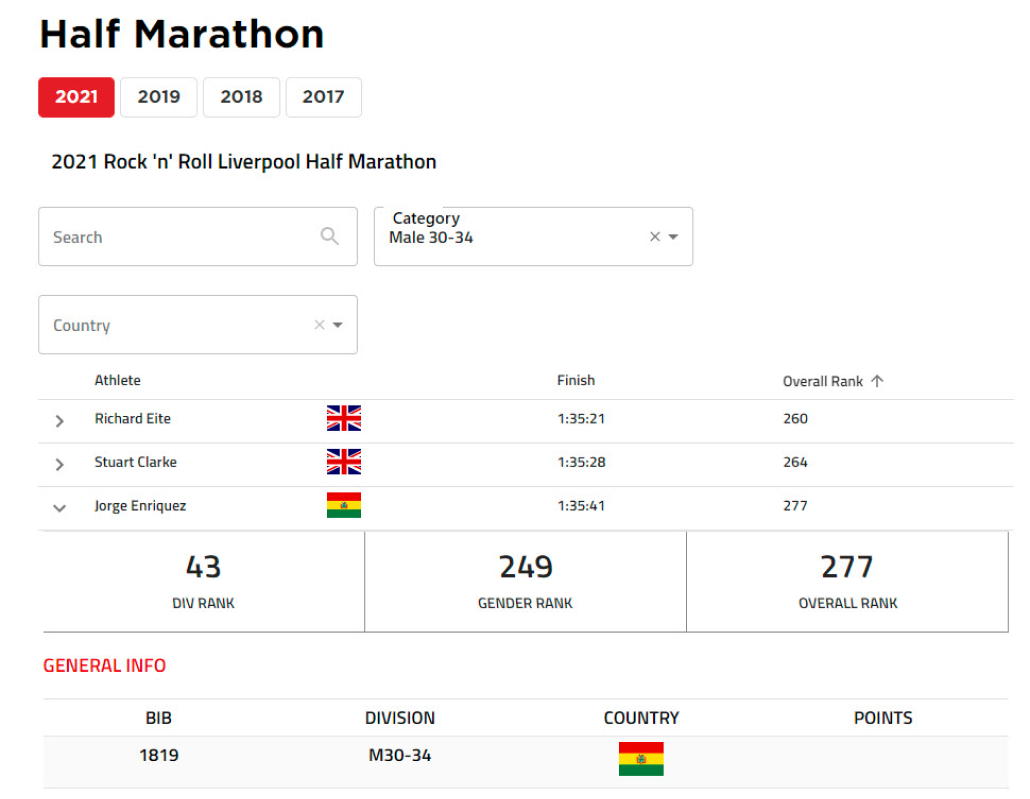The height and width of the screenshot is (799, 1030).
Task: Collapse Jorge Enriquez's expanded row
Action: pos(59,508)
